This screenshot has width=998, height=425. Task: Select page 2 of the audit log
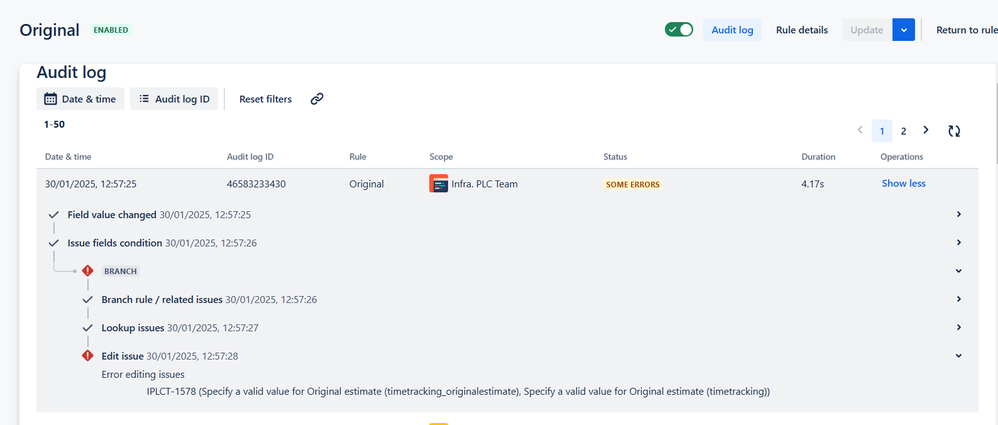pos(903,131)
